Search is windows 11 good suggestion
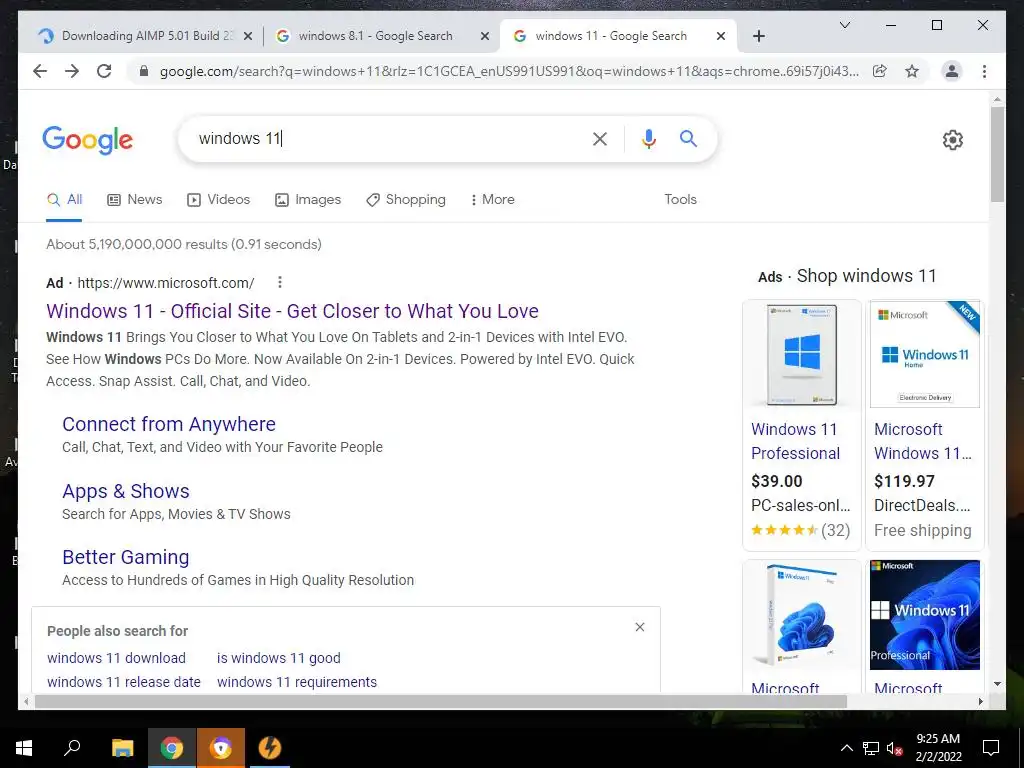This screenshot has width=1024, height=768. point(279,658)
